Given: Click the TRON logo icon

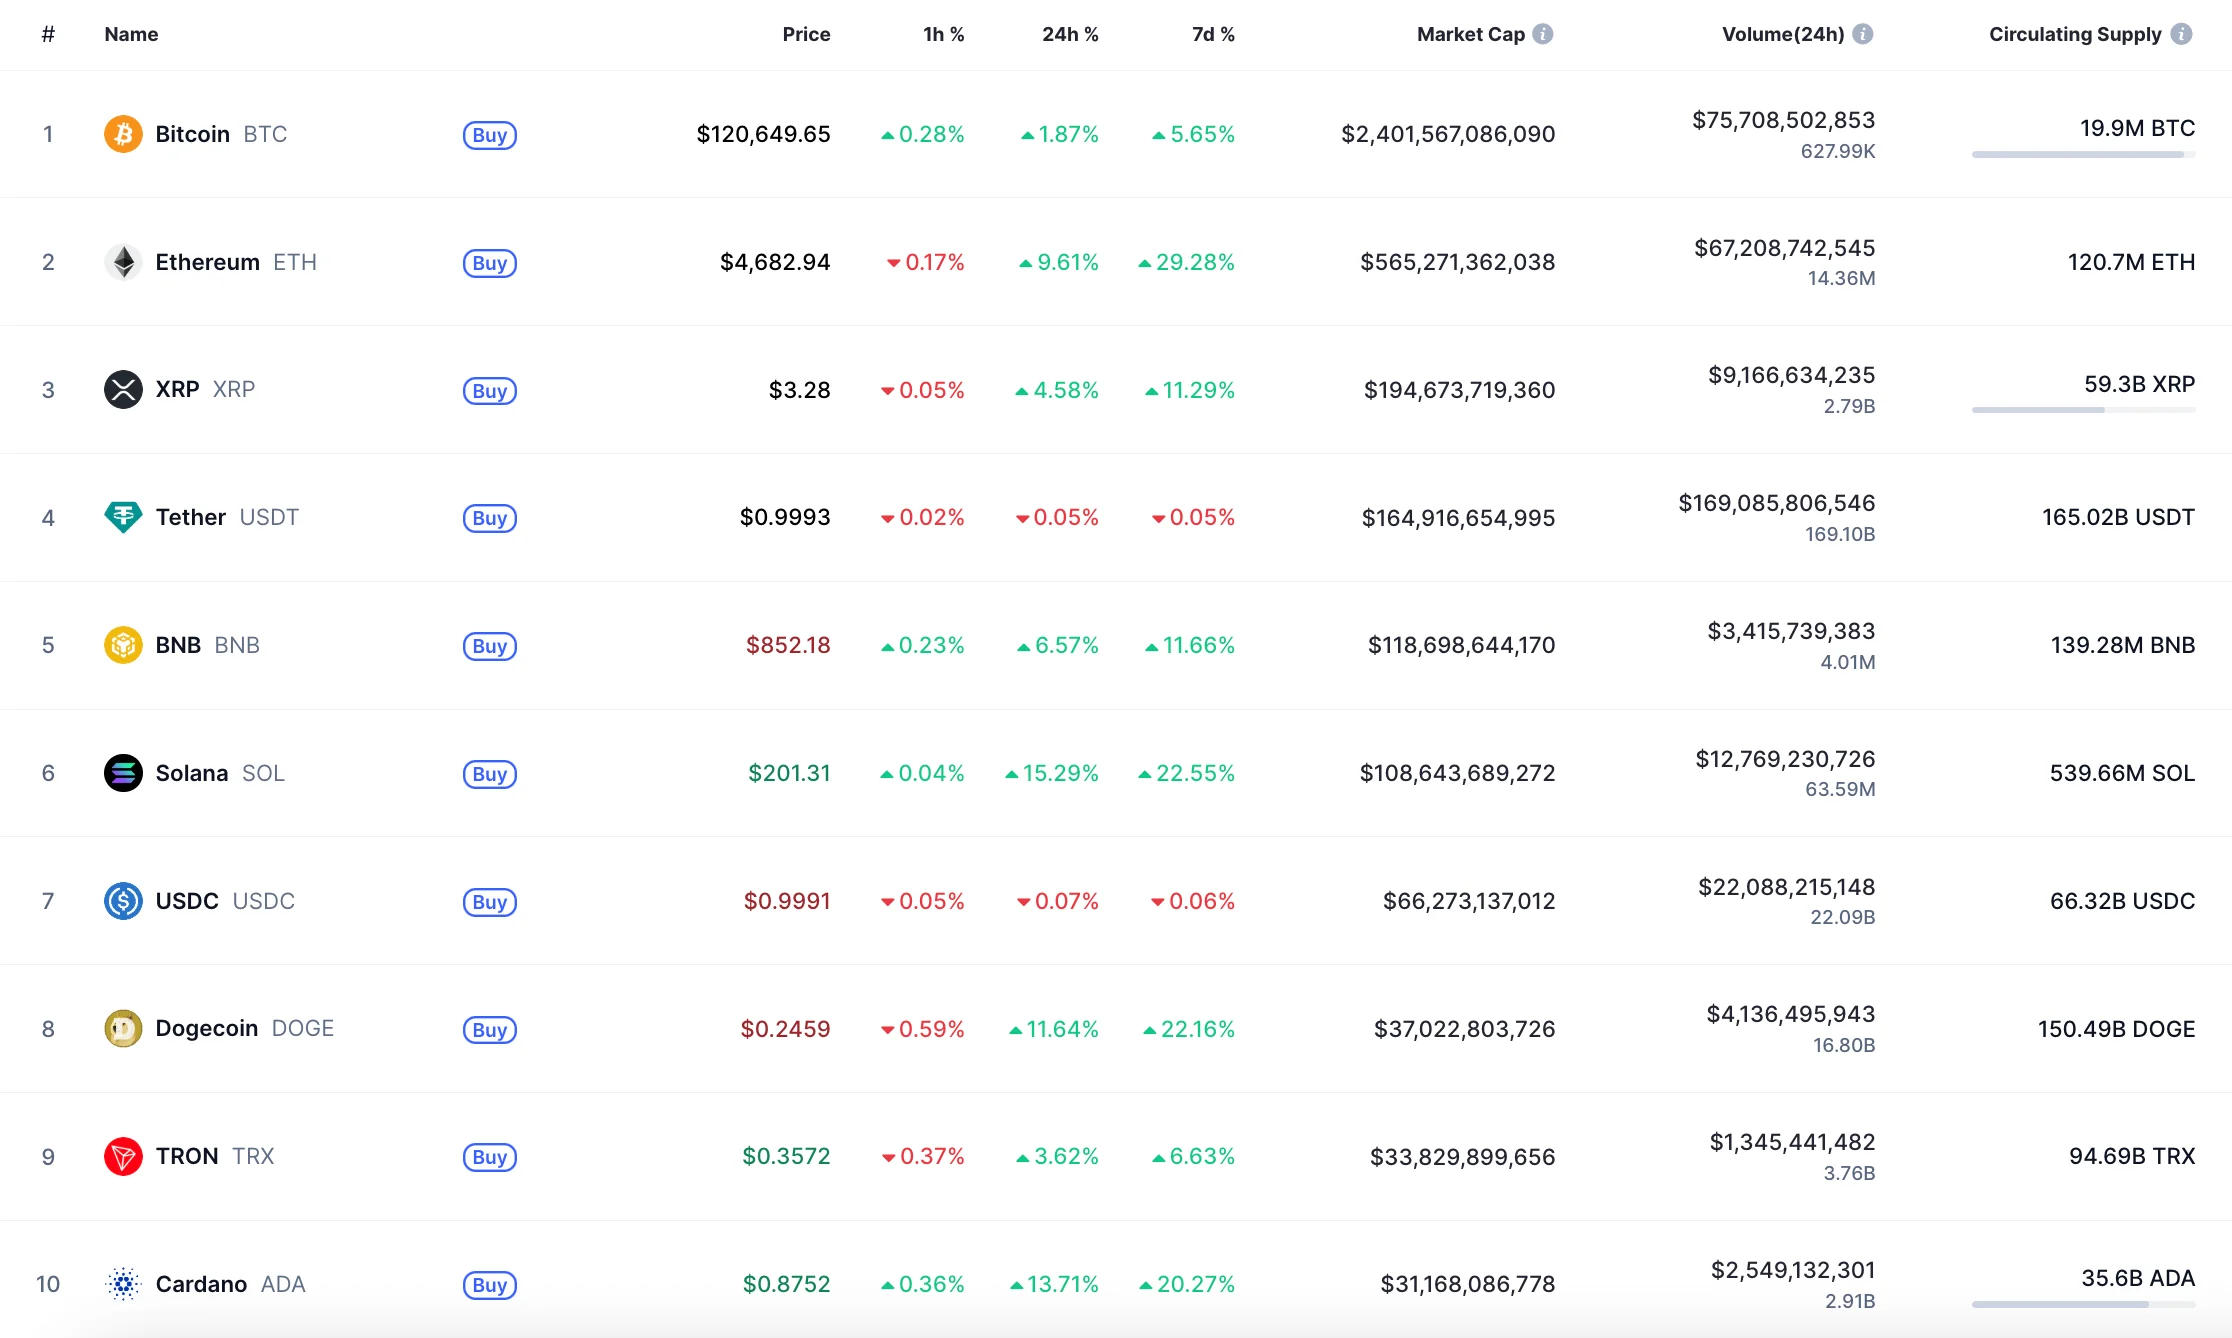Looking at the screenshot, I should pos(123,1156).
